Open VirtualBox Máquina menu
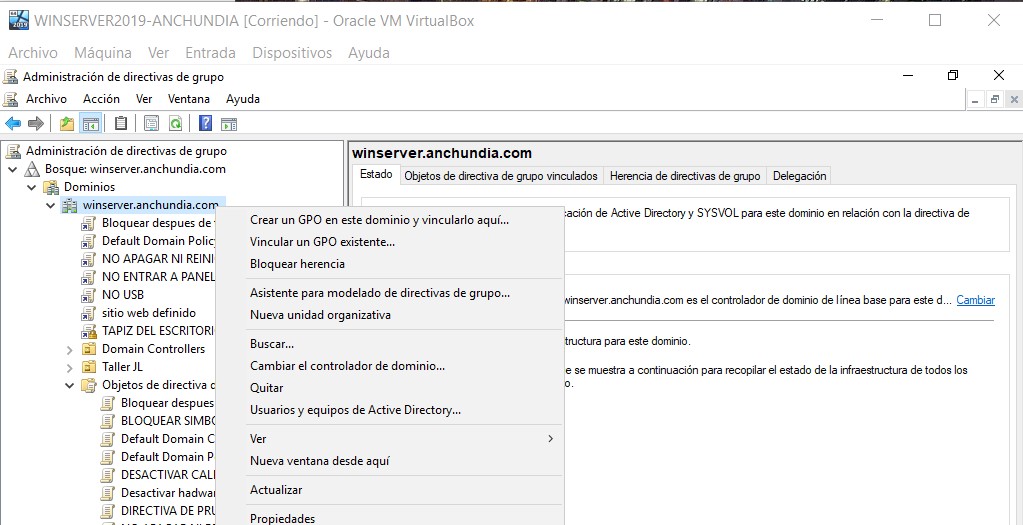 [102, 53]
